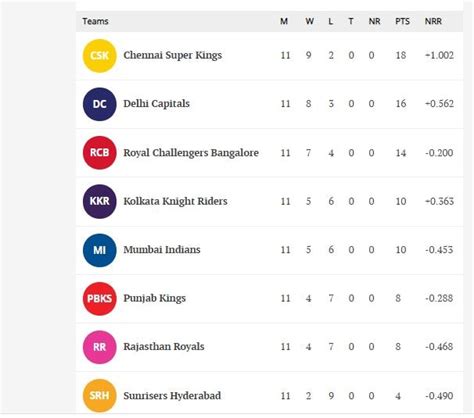Click the PTS column header
This screenshot has width=474, height=418.
coord(402,21)
